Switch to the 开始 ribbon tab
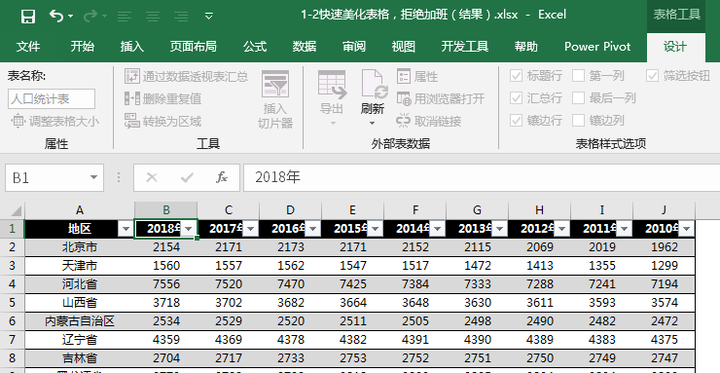Screen dimensions: 720x373 point(82,46)
